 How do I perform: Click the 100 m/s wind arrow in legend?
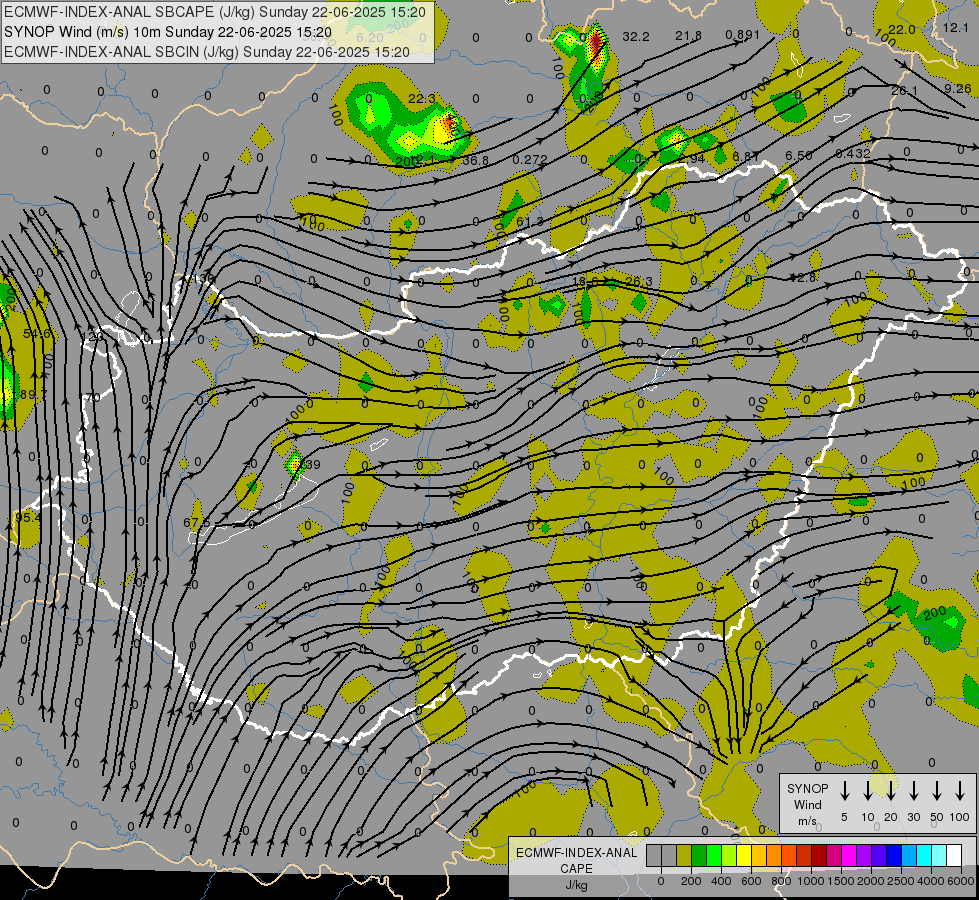coord(960,791)
